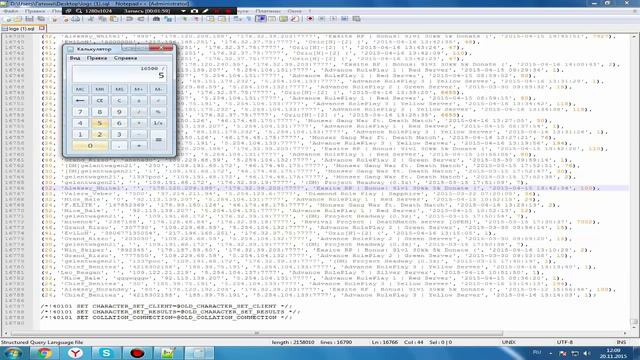640x360 pixels.
Task: Click the red record button in recorder bar
Action: 228,11
